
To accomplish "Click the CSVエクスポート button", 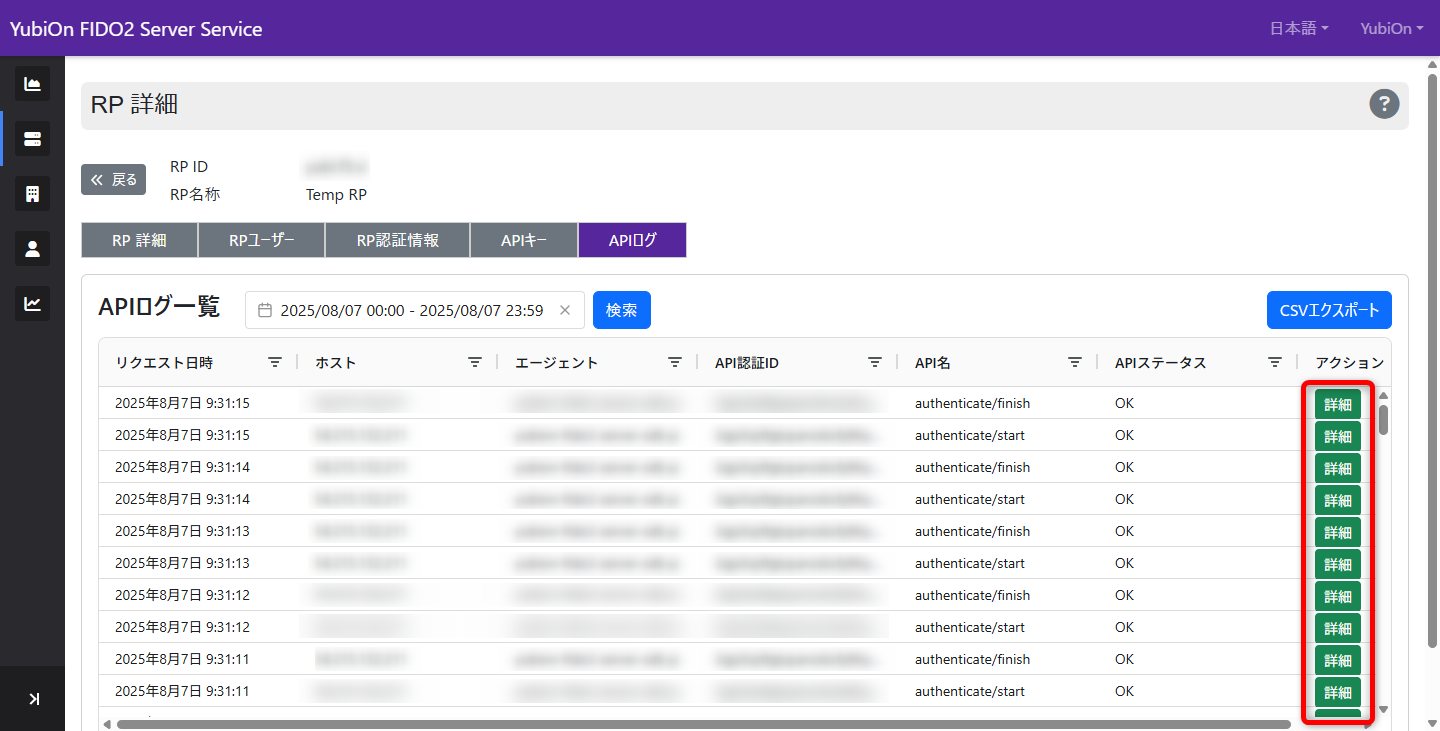I will tap(1329, 310).
